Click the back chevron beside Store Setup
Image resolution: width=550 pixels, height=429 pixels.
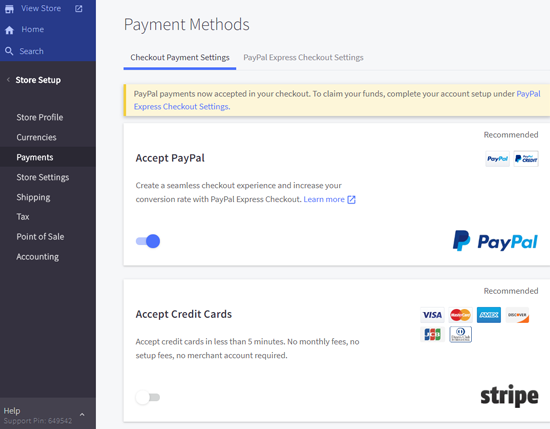pyautogui.click(x=8, y=80)
